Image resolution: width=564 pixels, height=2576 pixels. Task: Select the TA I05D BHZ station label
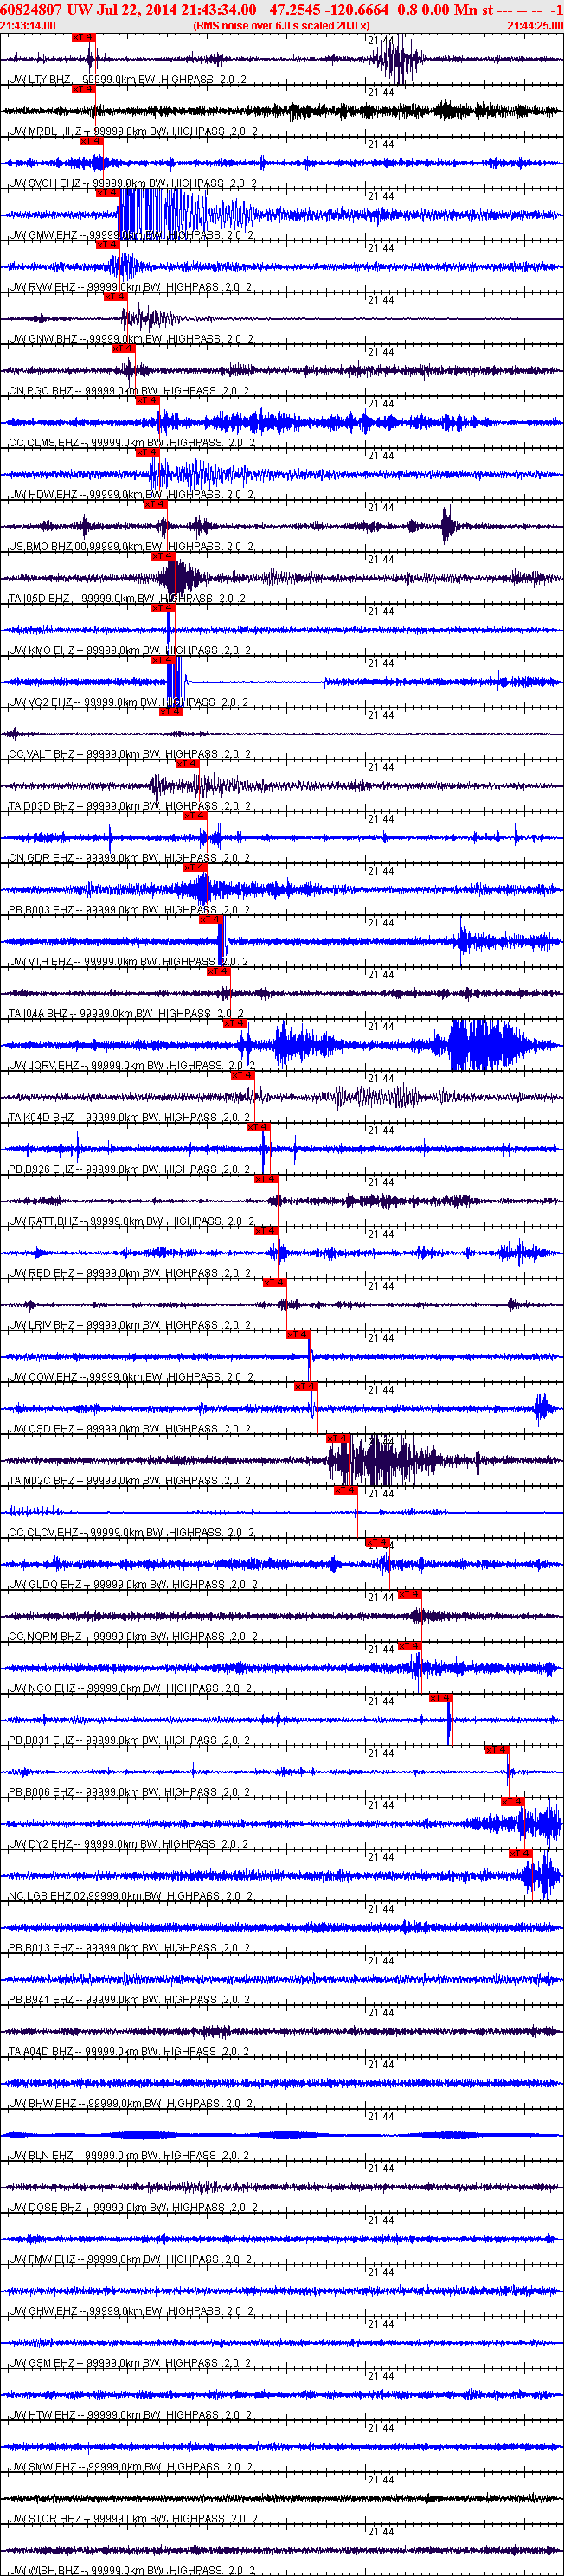pyautogui.click(x=127, y=599)
